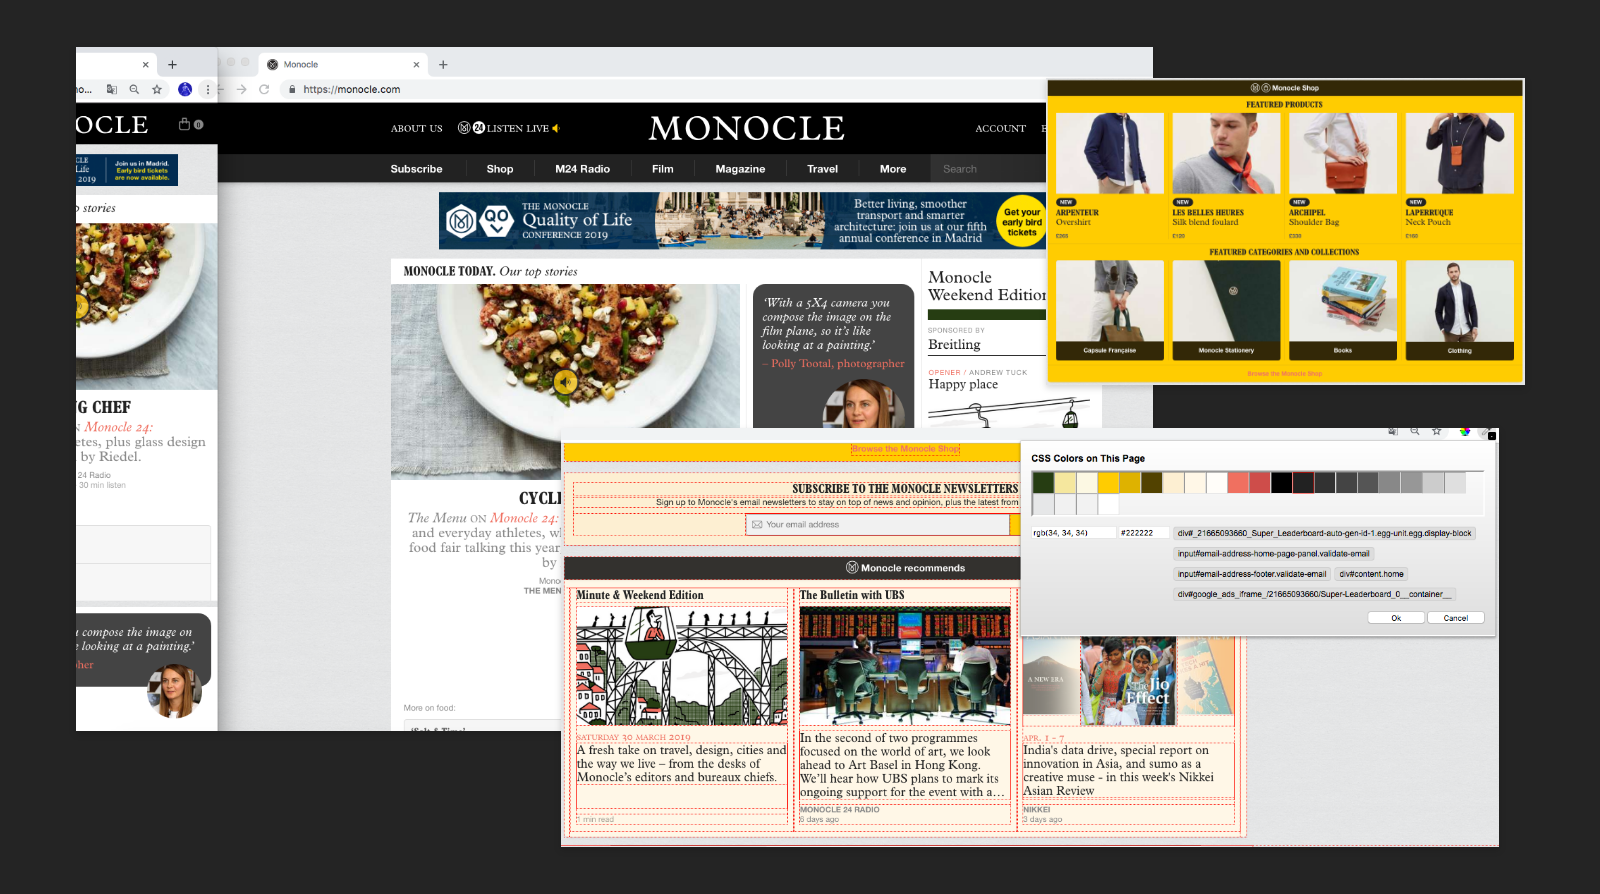Screen dimensions: 1600x894
Task: Bookmark the page with the star in the left browser
Action: click(x=157, y=89)
